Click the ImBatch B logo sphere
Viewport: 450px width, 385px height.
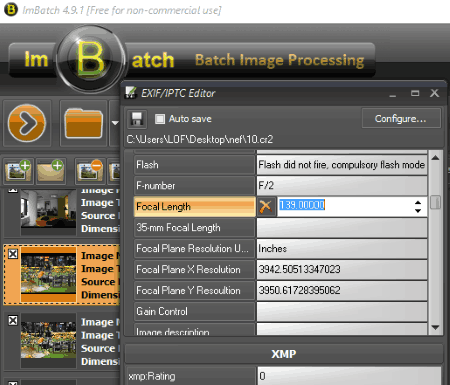pyautogui.click(x=90, y=59)
